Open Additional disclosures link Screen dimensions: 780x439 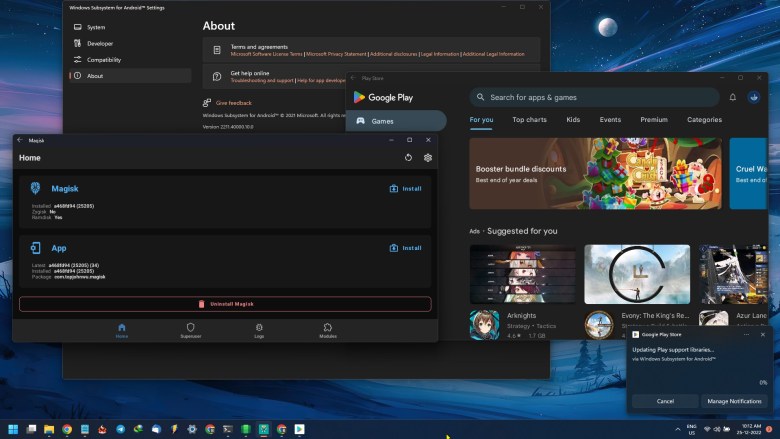point(393,54)
